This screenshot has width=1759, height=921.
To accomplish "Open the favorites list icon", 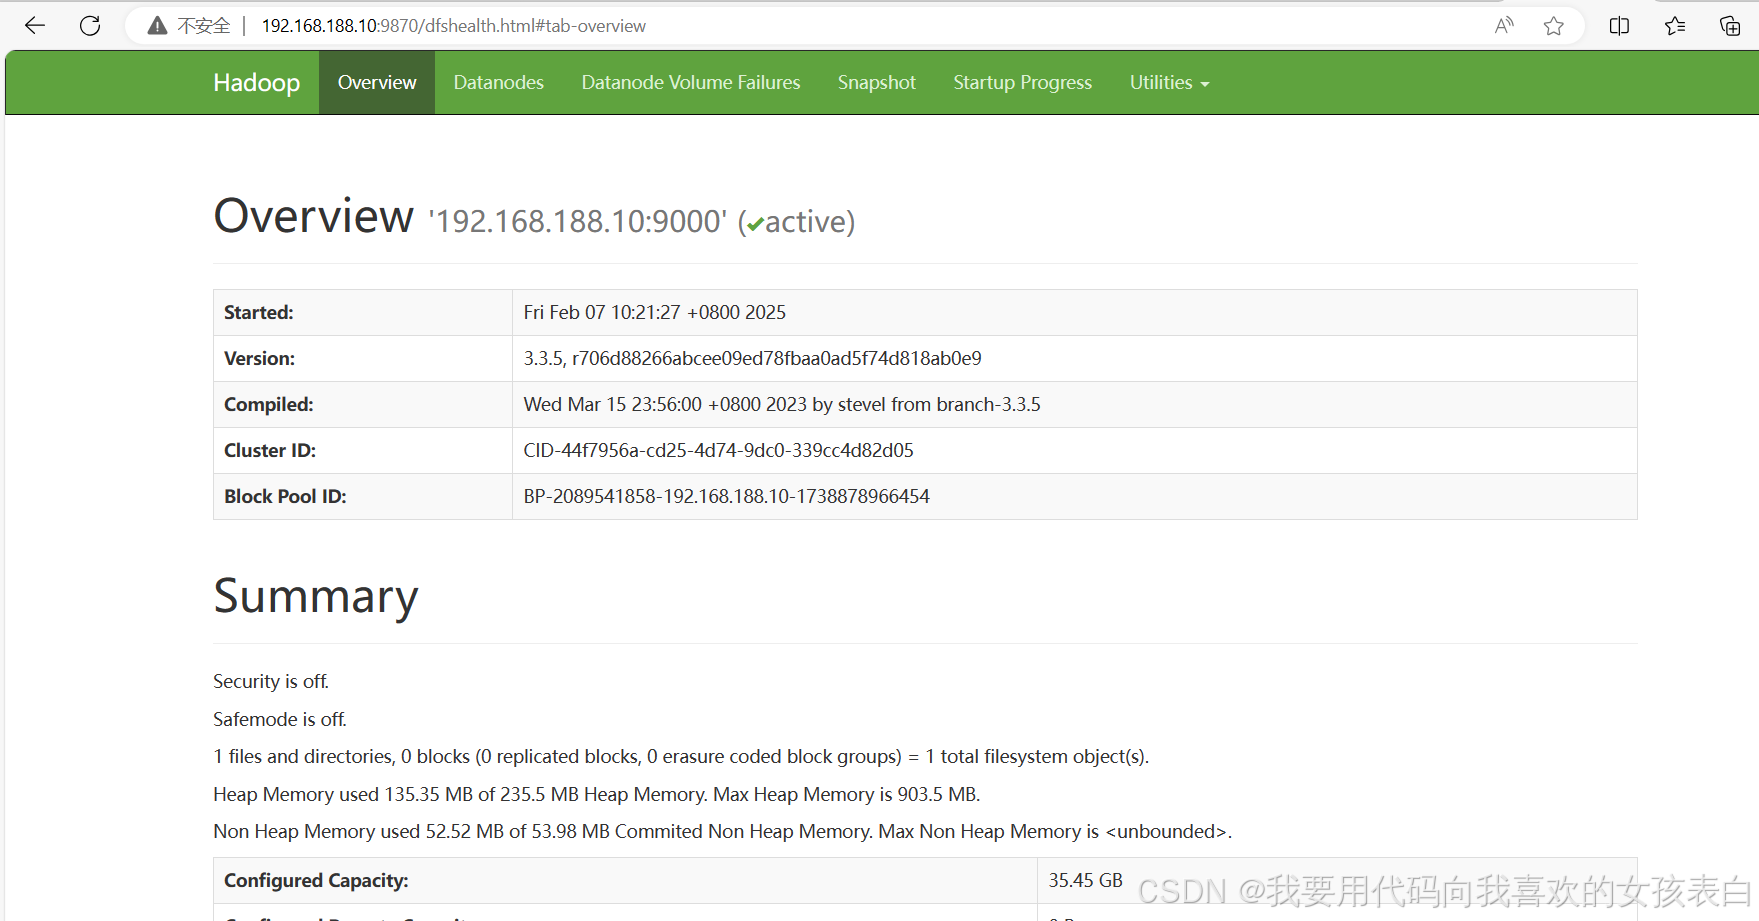I will point(1675,26).
